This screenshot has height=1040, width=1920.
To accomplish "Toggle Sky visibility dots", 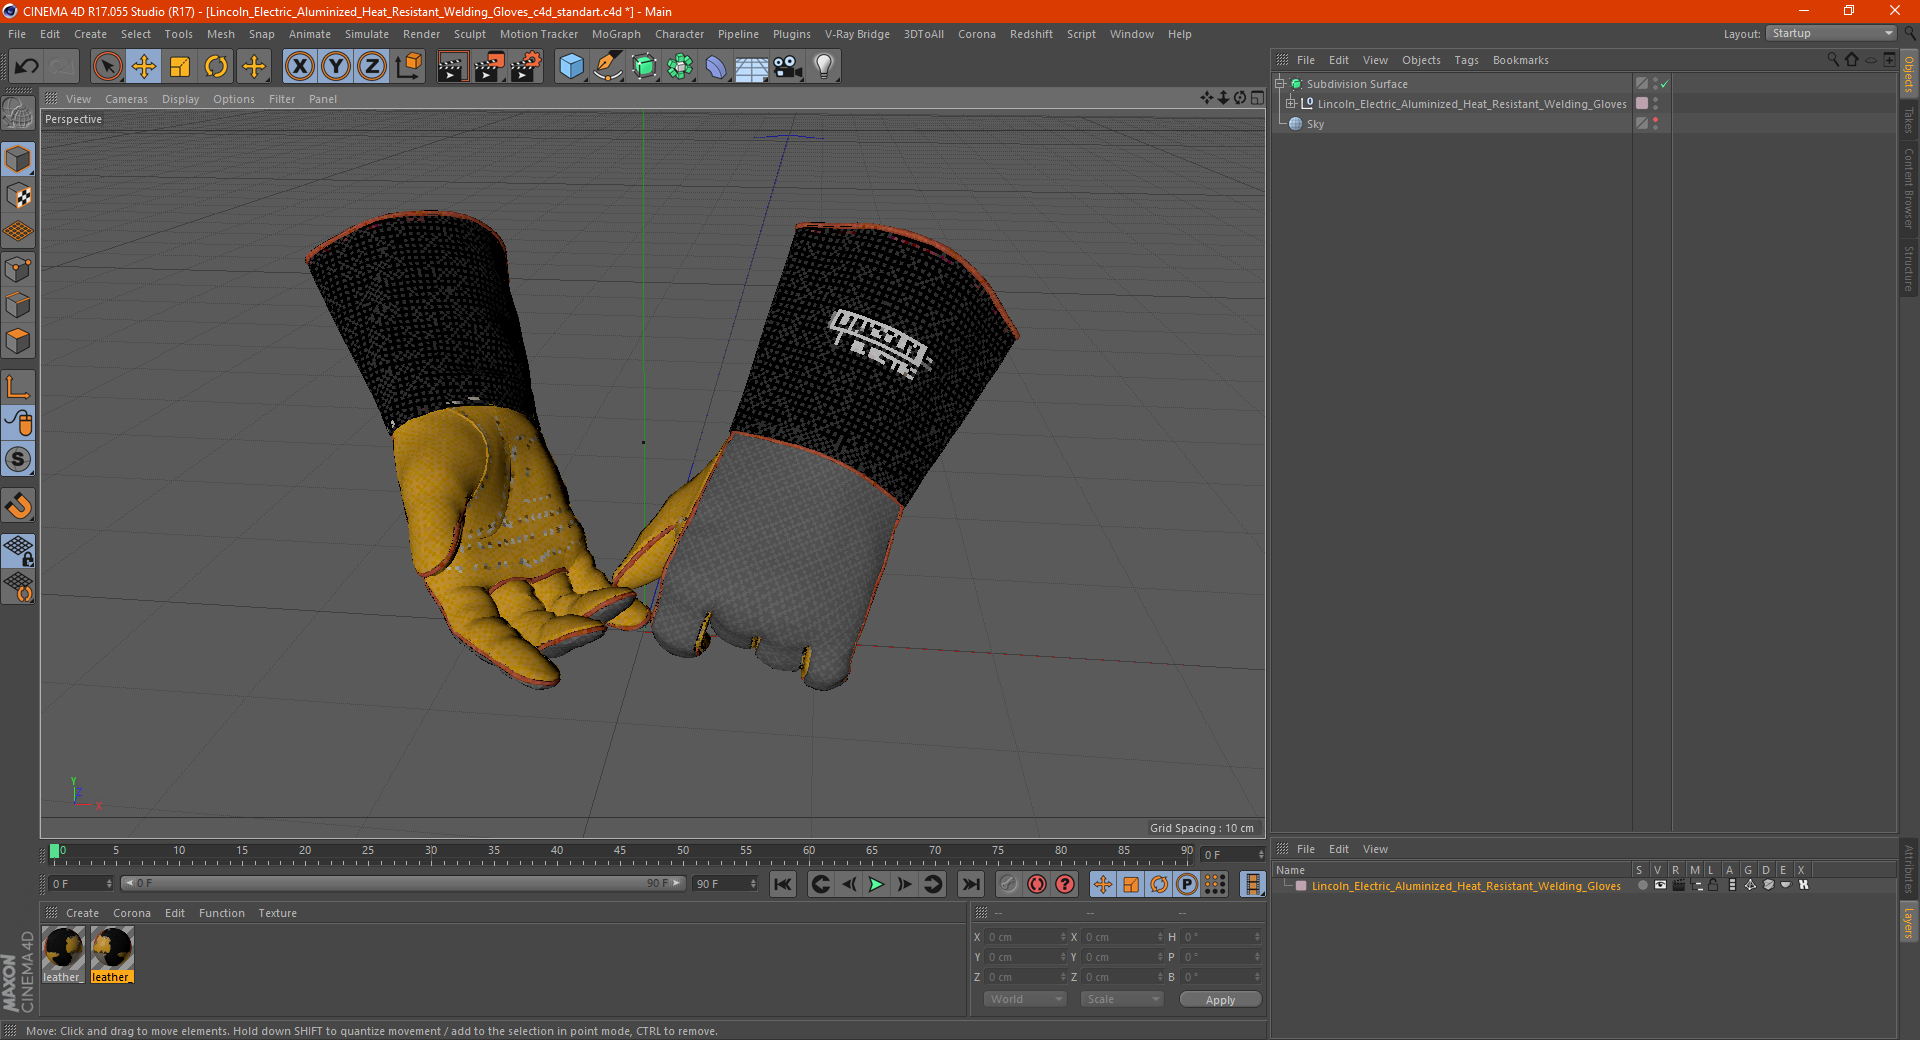I will pyautogui.click(x=1656, y=124).
